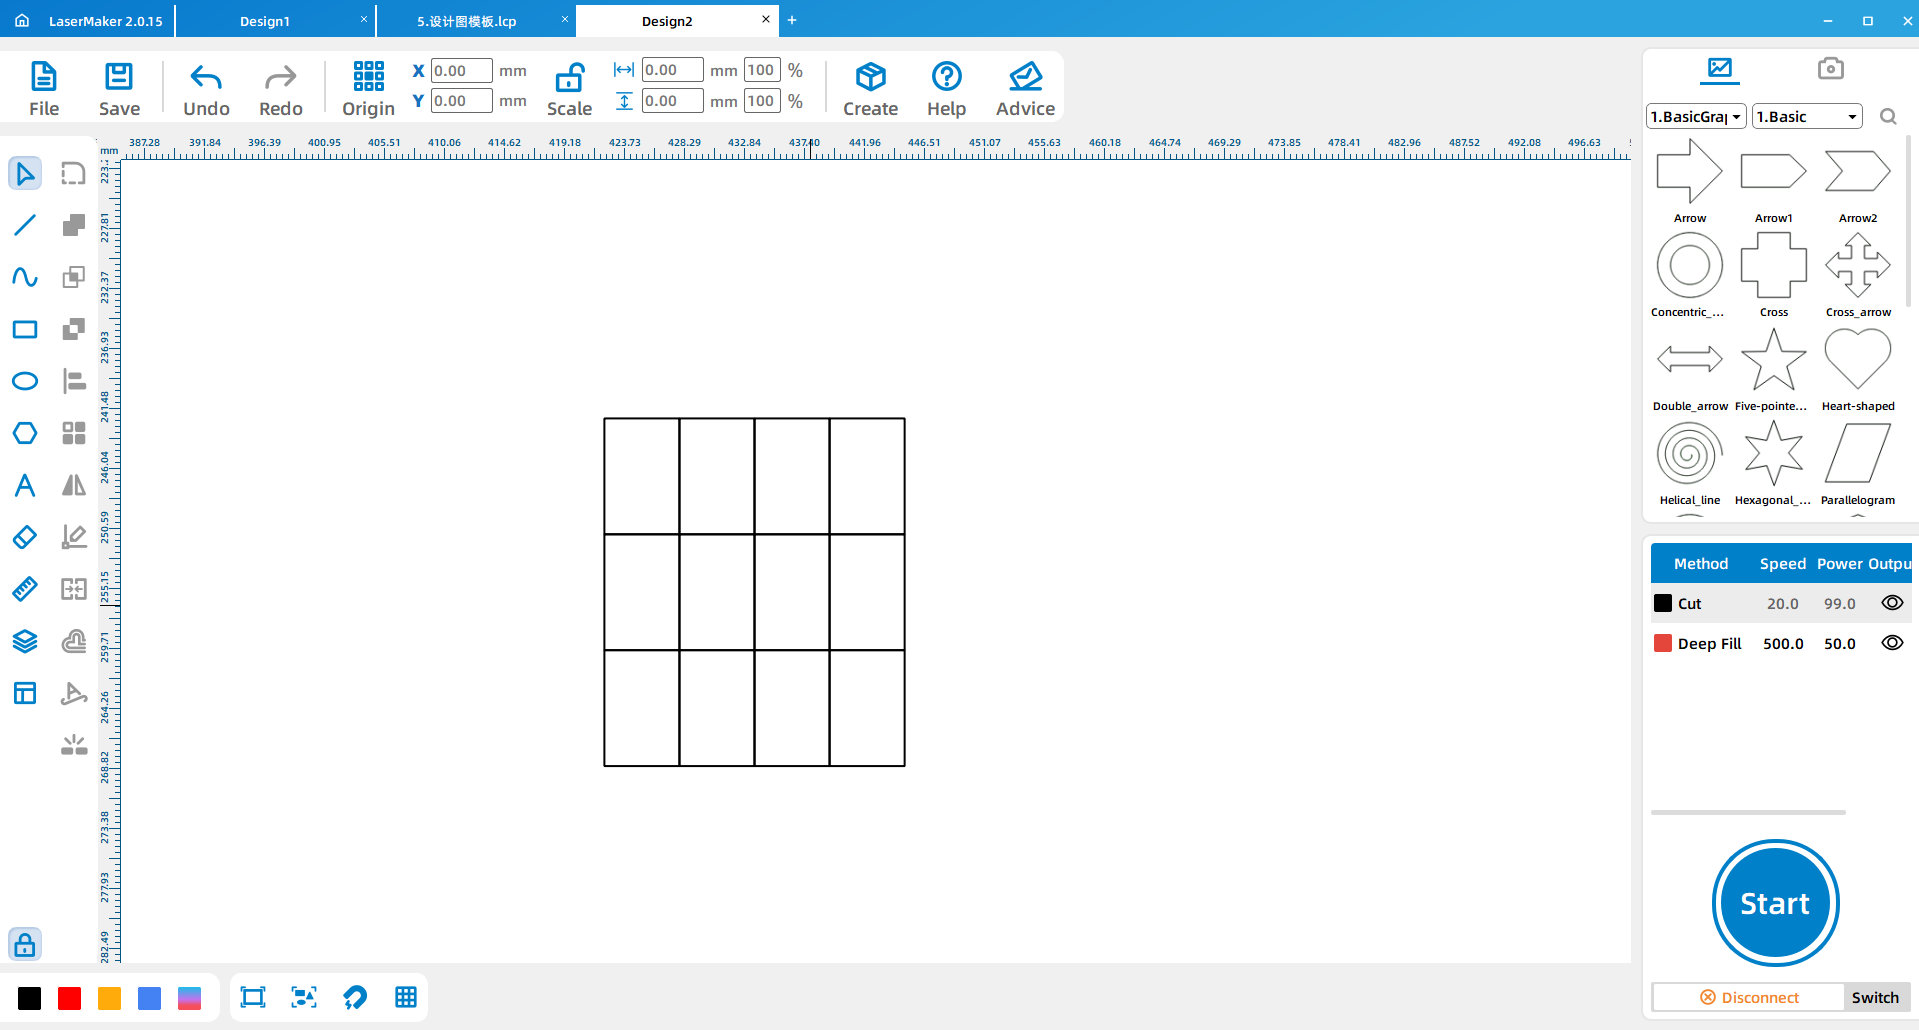The image size is (1919, 1030).
Task: Select the Design2 tab
Action: (667, 21)
